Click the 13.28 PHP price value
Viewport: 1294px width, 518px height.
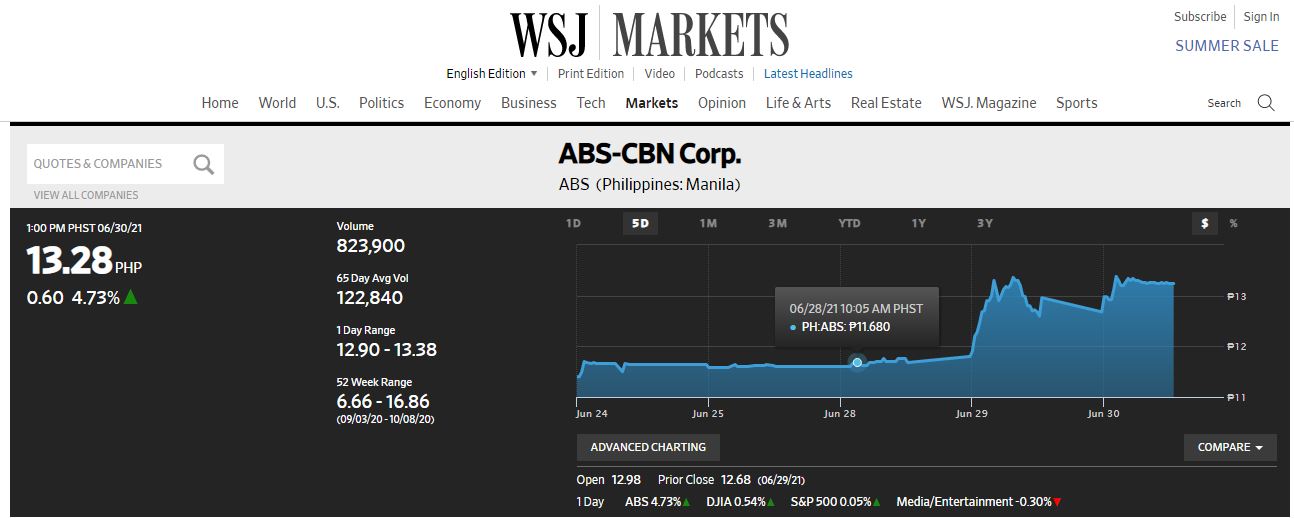[x=84, y=261]
